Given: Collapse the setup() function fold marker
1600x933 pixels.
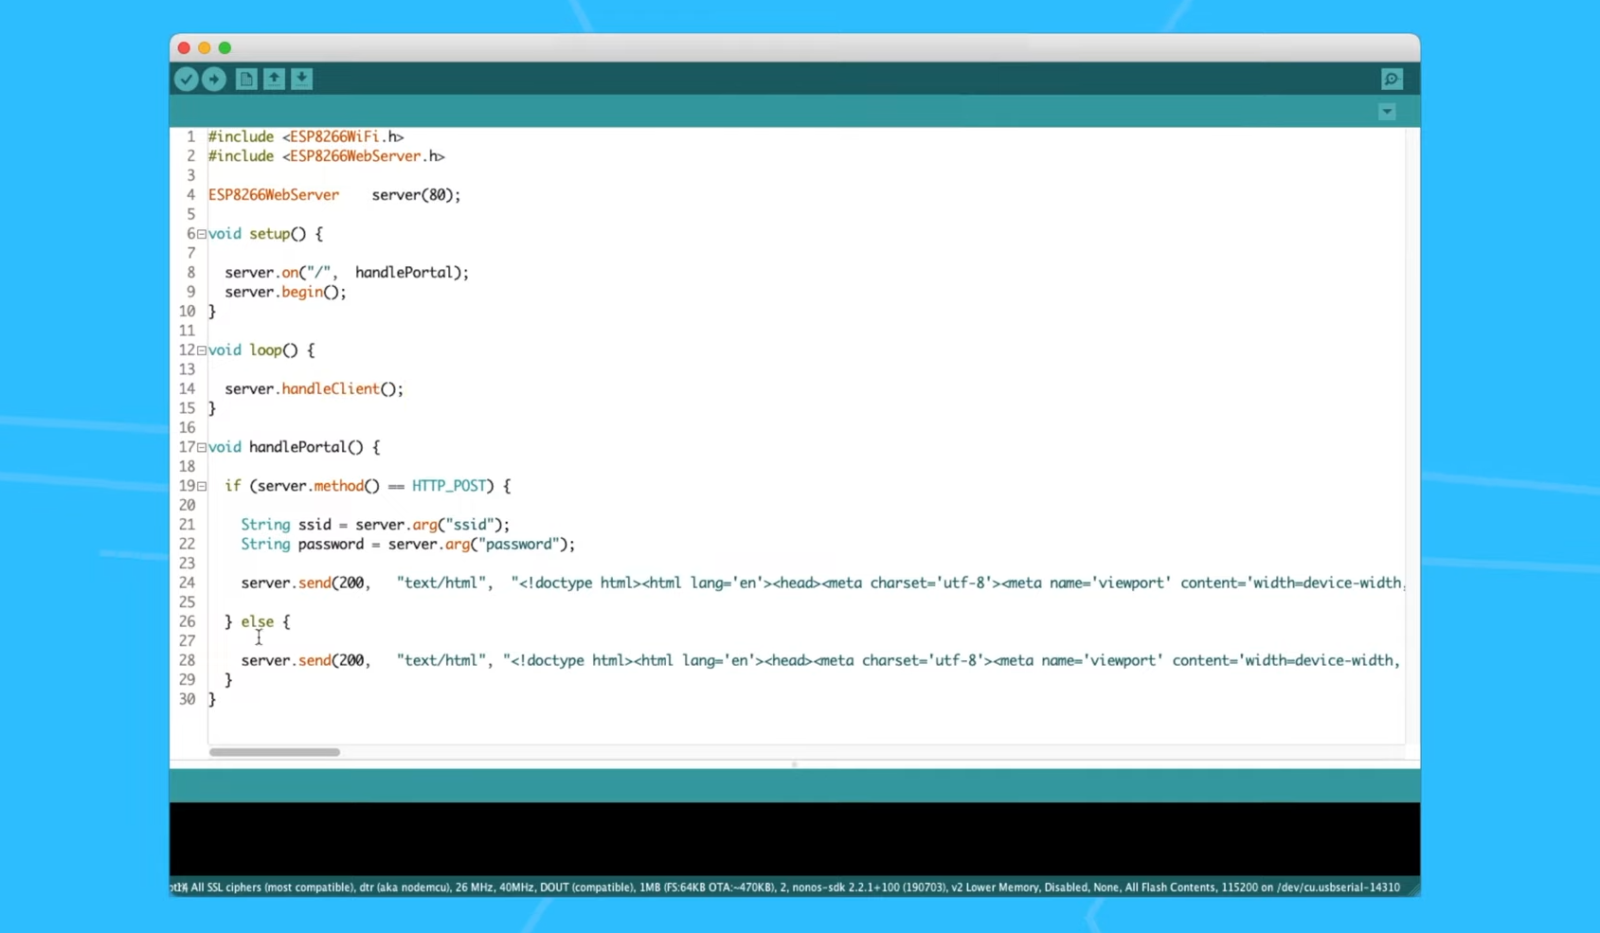Looking at the screenshot, I should (200, 233).
